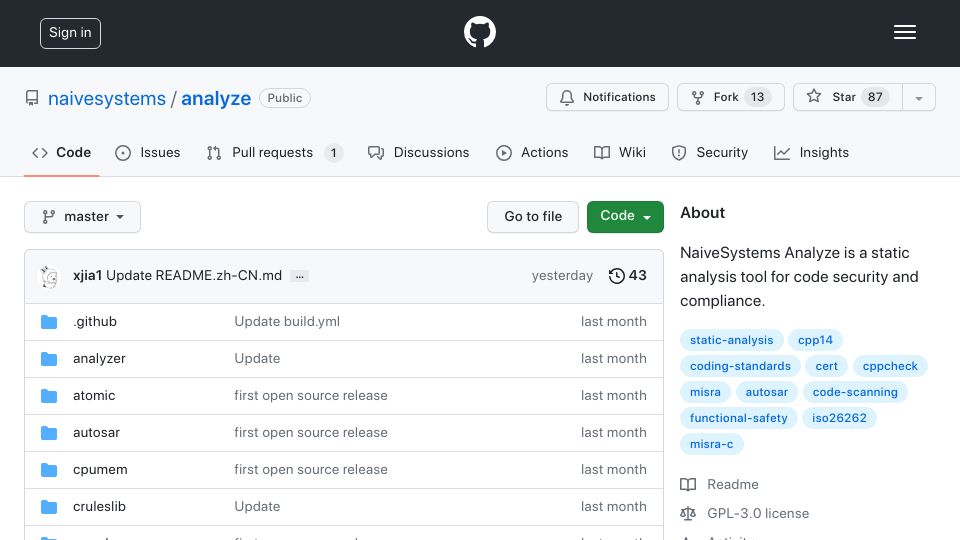The height and width of the screenshot is (540, 960).
Task: Click the Sign in button
Action: 70,33
